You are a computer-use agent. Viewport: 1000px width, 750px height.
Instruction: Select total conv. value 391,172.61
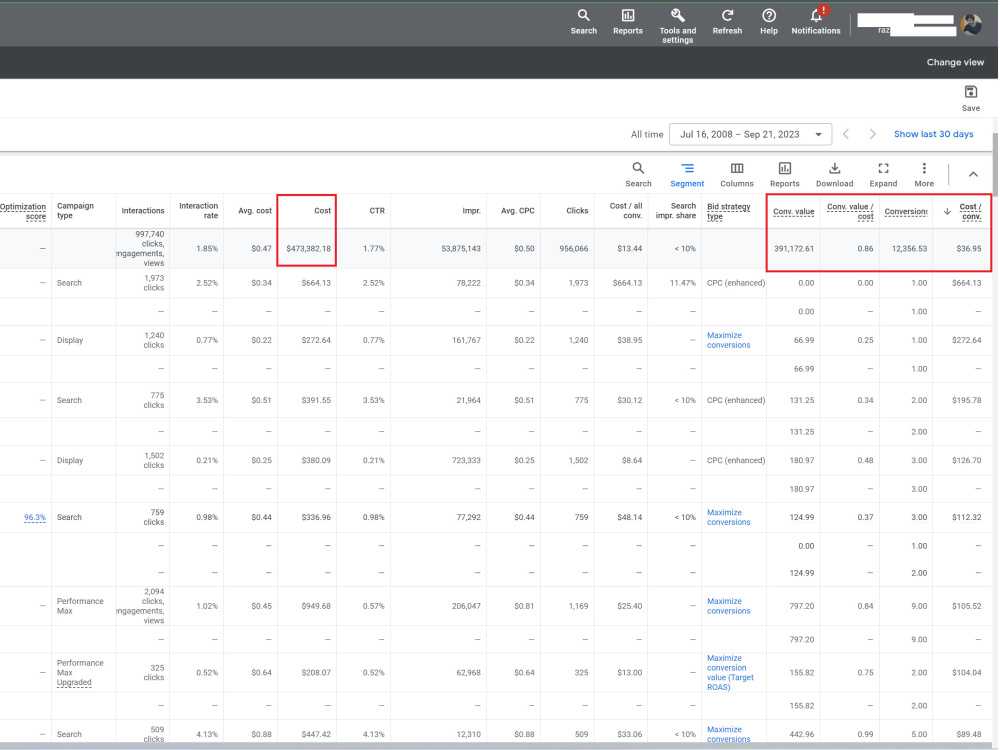(x=794, y=248)
